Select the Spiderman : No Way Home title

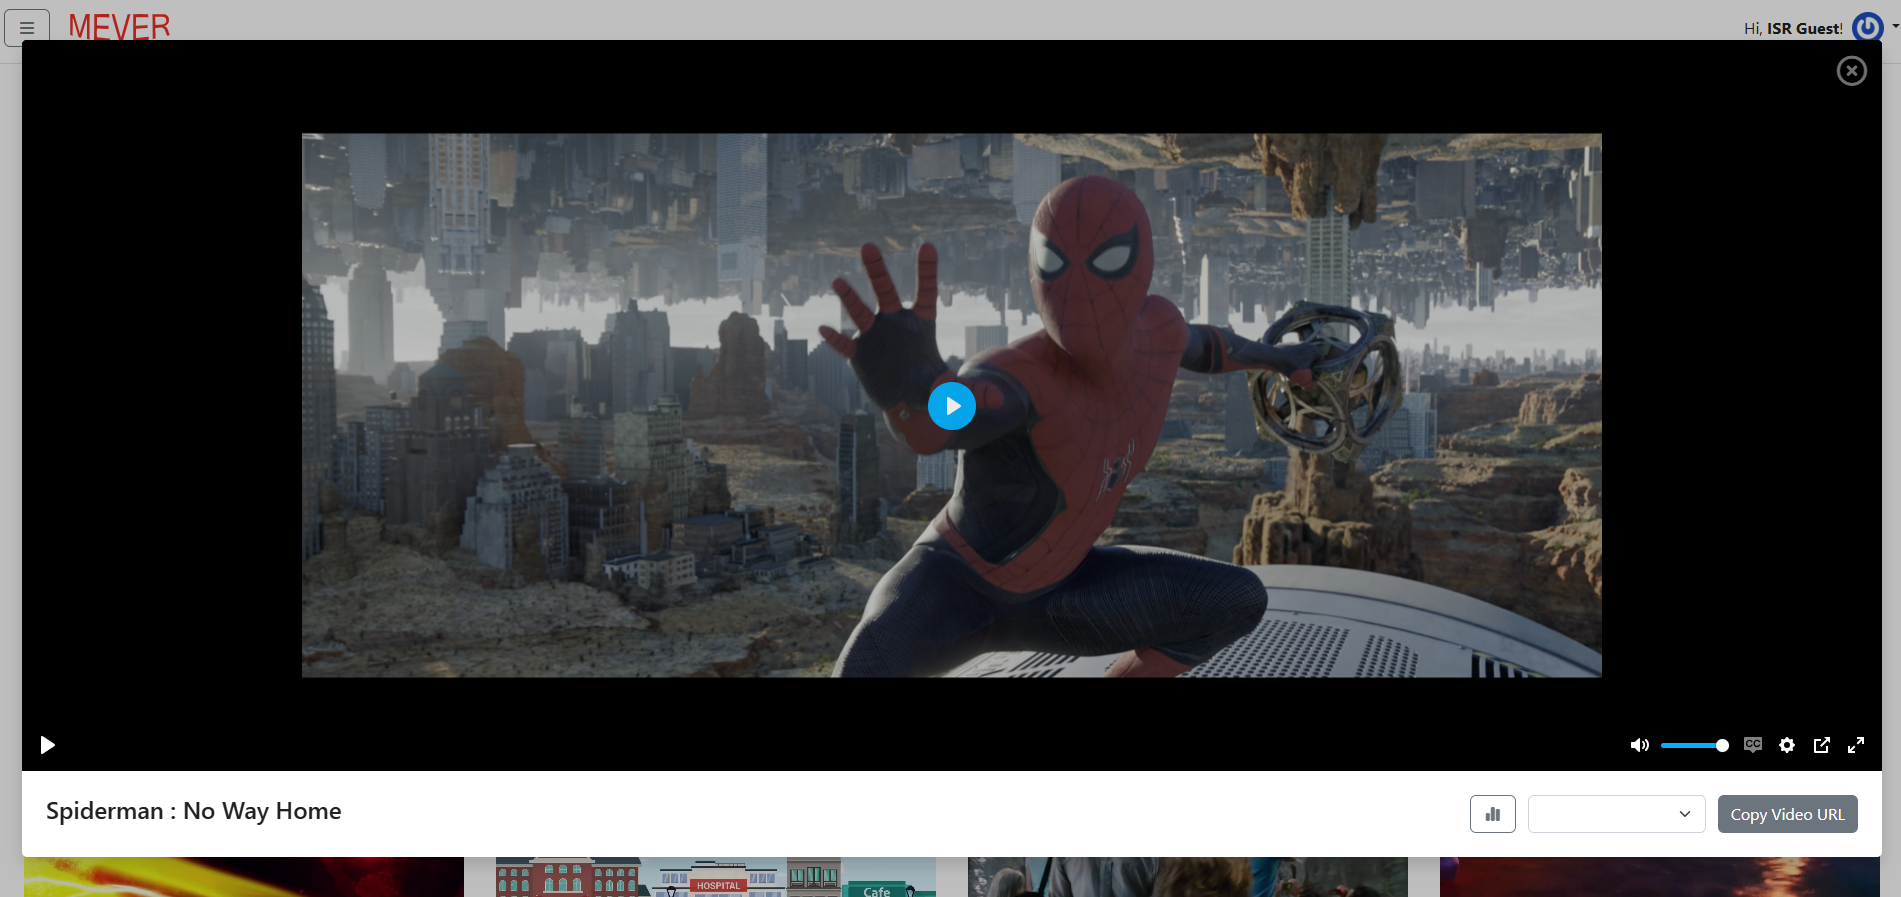pos(194,811)
